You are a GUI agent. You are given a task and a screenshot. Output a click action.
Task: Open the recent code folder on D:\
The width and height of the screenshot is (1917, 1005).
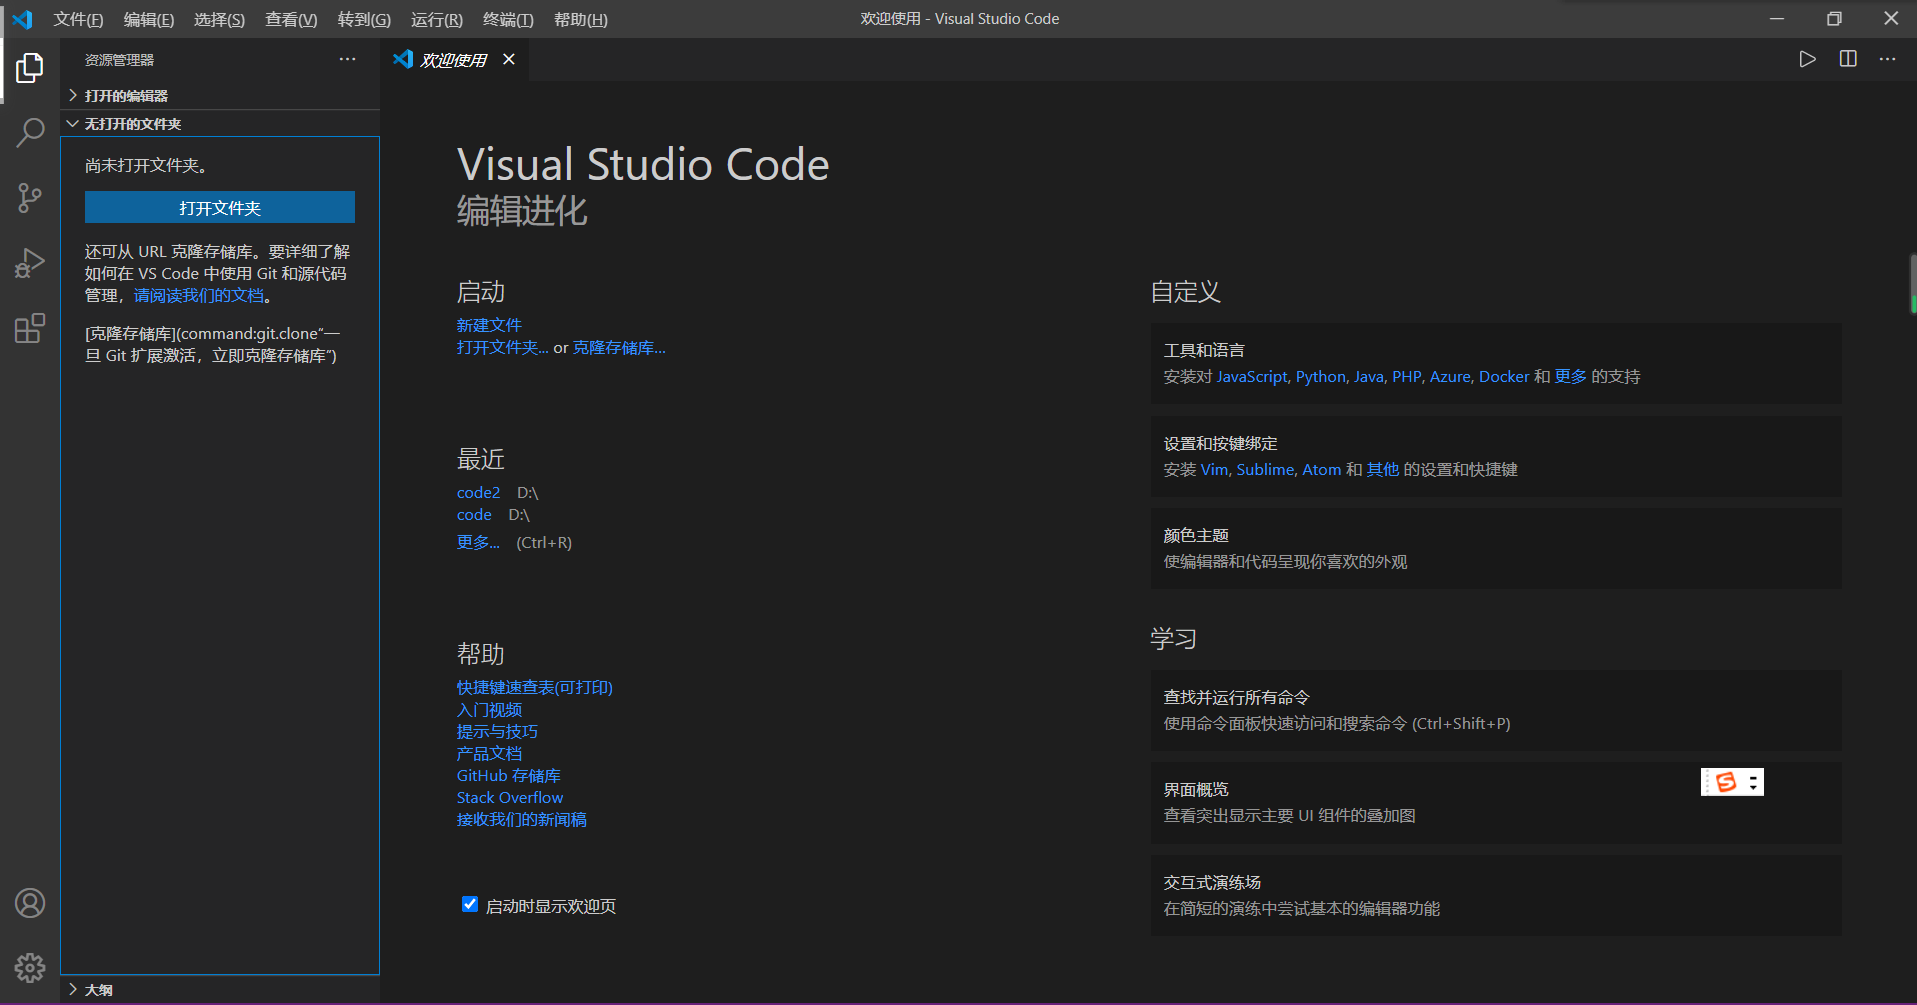tap(474, 514)
